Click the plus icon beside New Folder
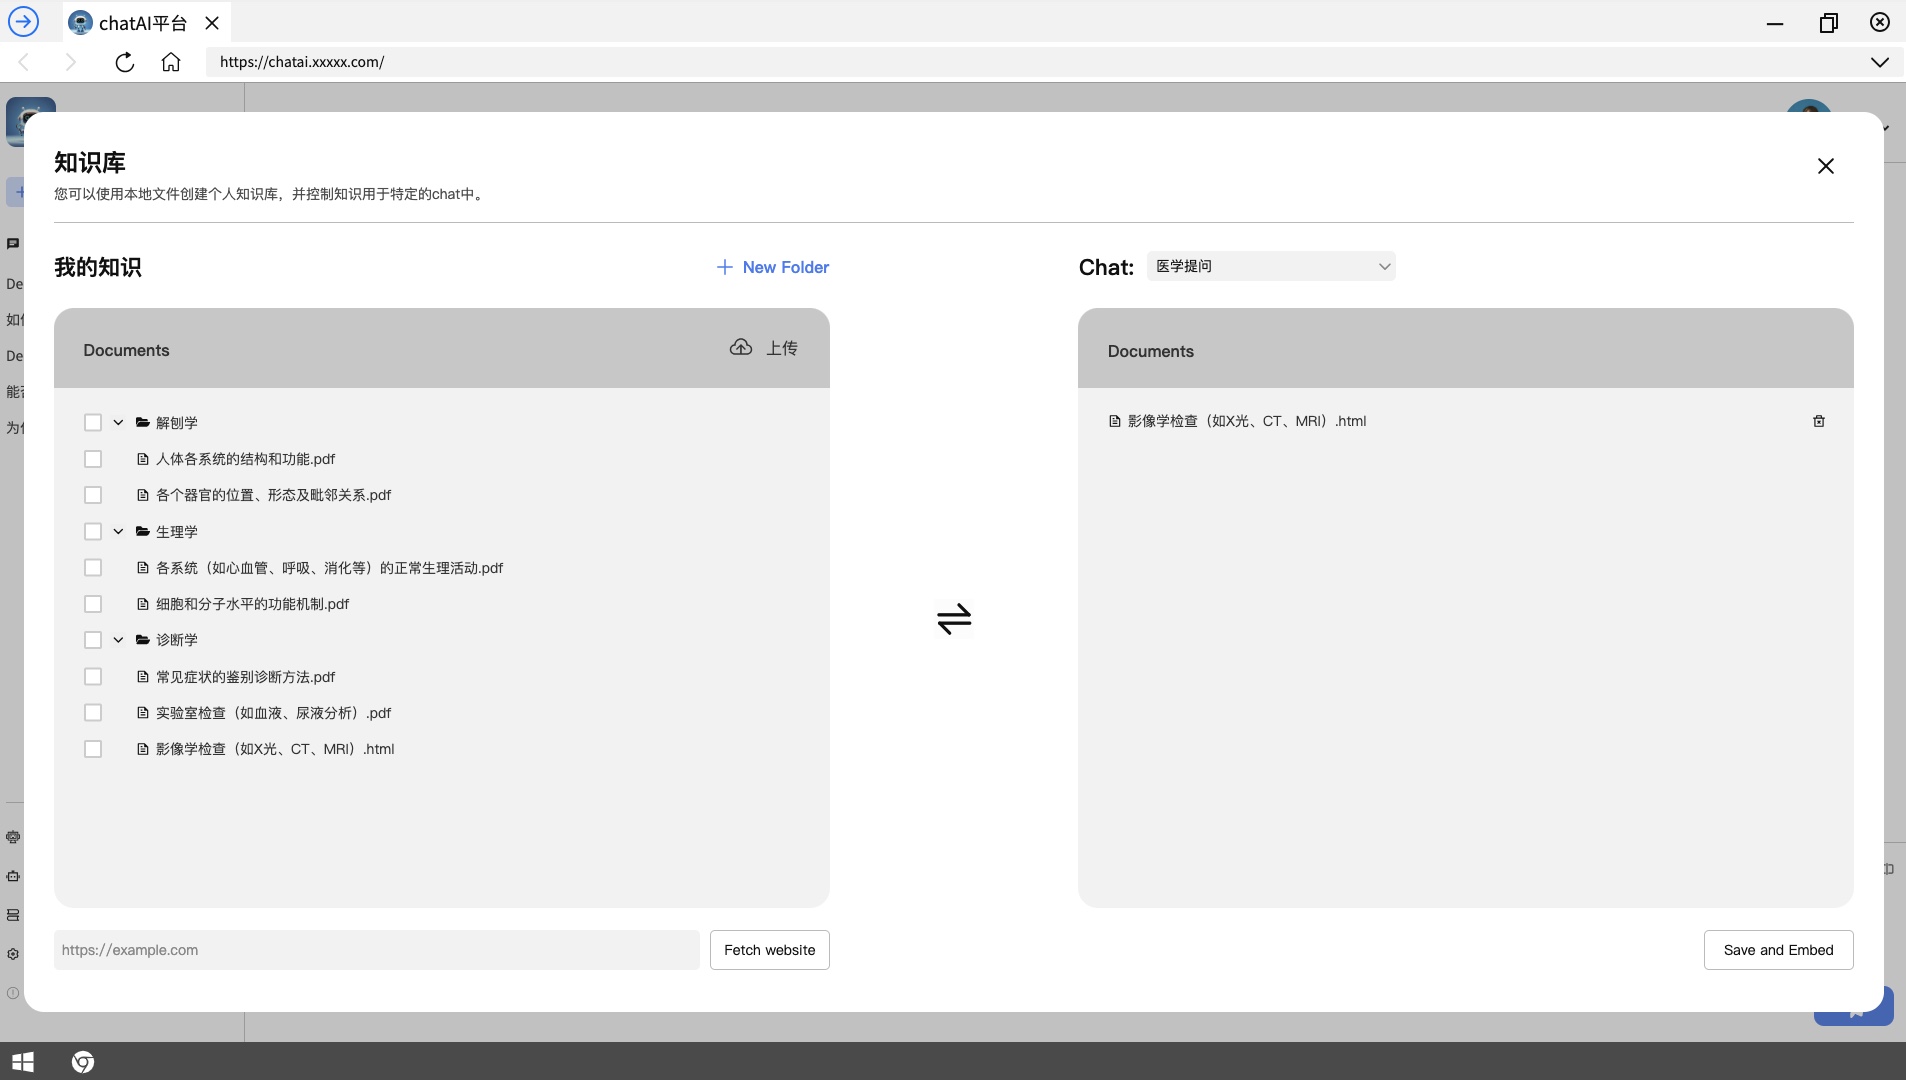 tap(725, 267)
